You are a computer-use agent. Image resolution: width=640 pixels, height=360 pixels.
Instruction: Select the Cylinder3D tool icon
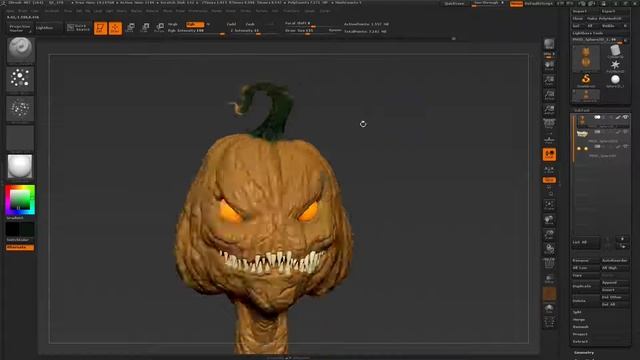(x=615, y=51)
